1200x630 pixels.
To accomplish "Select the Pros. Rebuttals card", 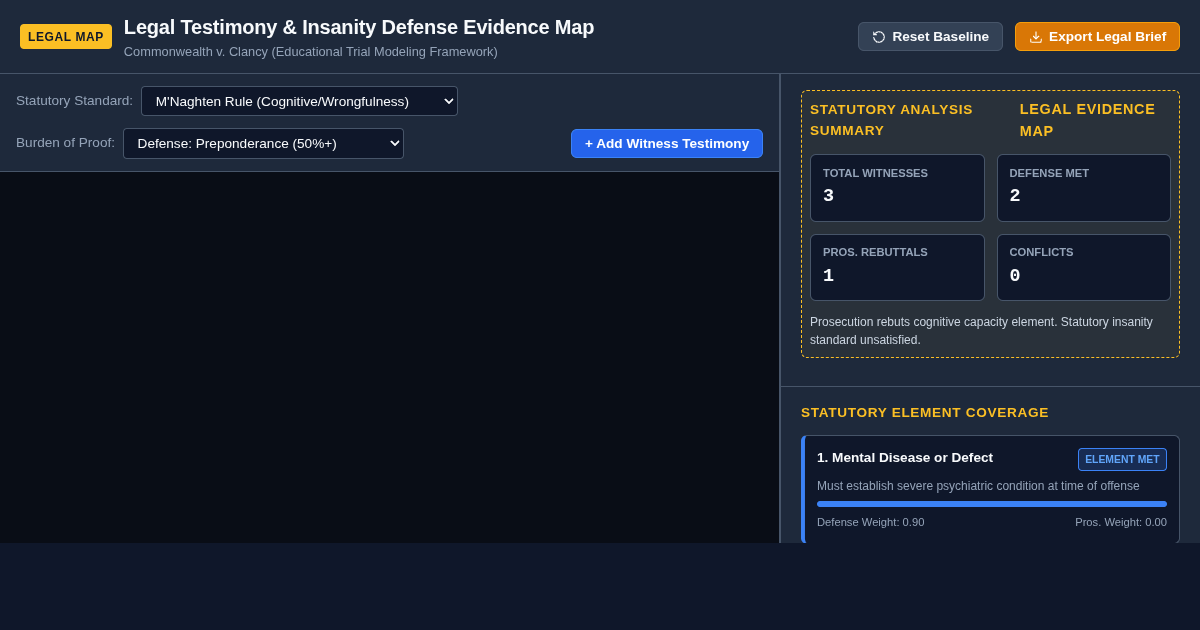I will 897,267.
